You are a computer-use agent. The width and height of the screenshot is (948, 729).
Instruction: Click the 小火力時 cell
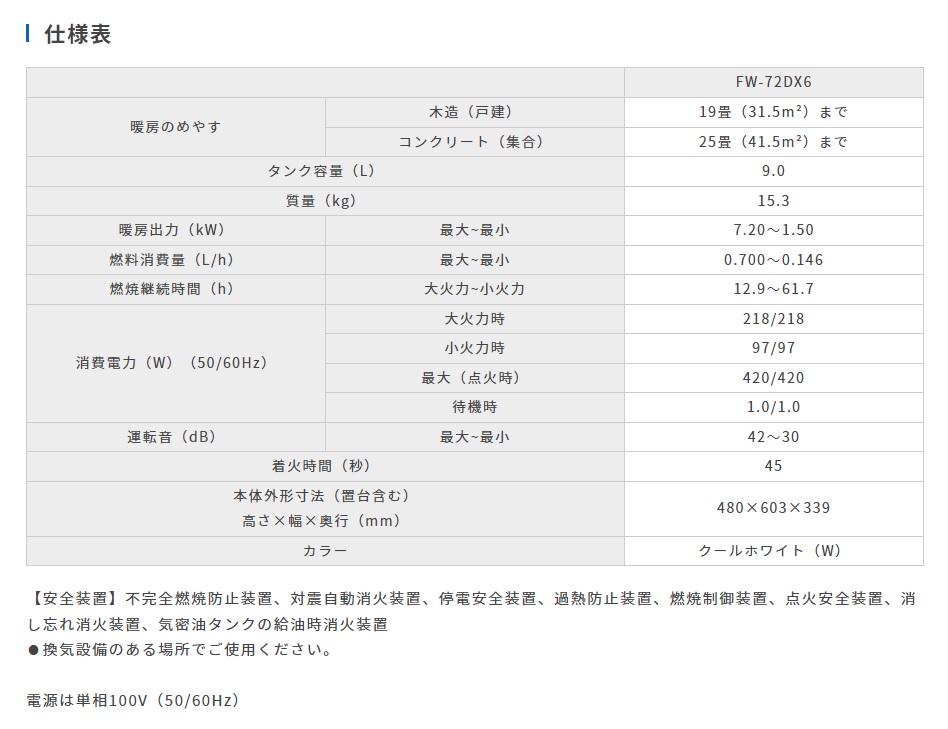point(475,348)
